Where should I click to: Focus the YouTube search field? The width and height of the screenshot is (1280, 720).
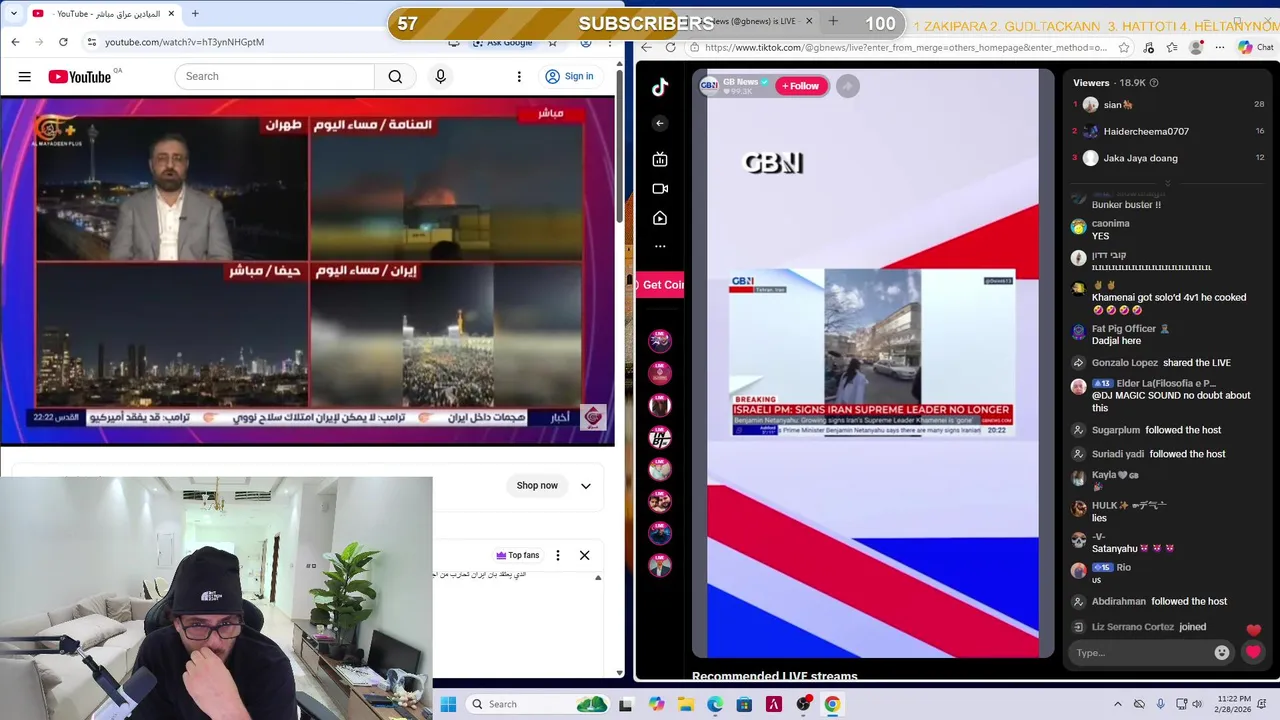point(275,76)
